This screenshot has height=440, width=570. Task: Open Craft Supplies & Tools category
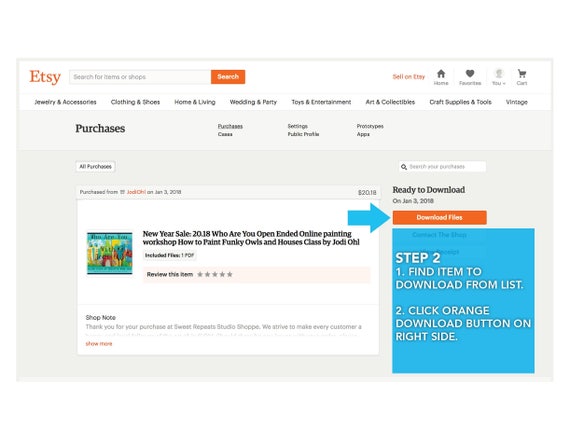click(460, 102)
